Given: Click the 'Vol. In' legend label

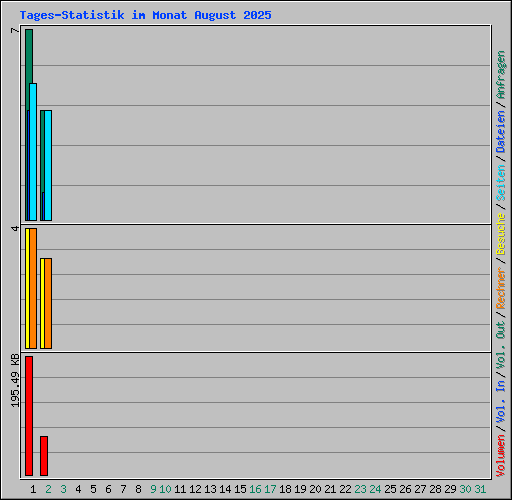Looking at the screenshot, I should pos(501,402).
